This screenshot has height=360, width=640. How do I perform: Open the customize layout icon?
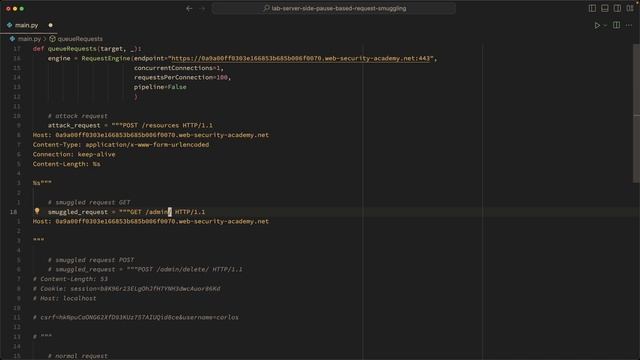click(630, 8)
